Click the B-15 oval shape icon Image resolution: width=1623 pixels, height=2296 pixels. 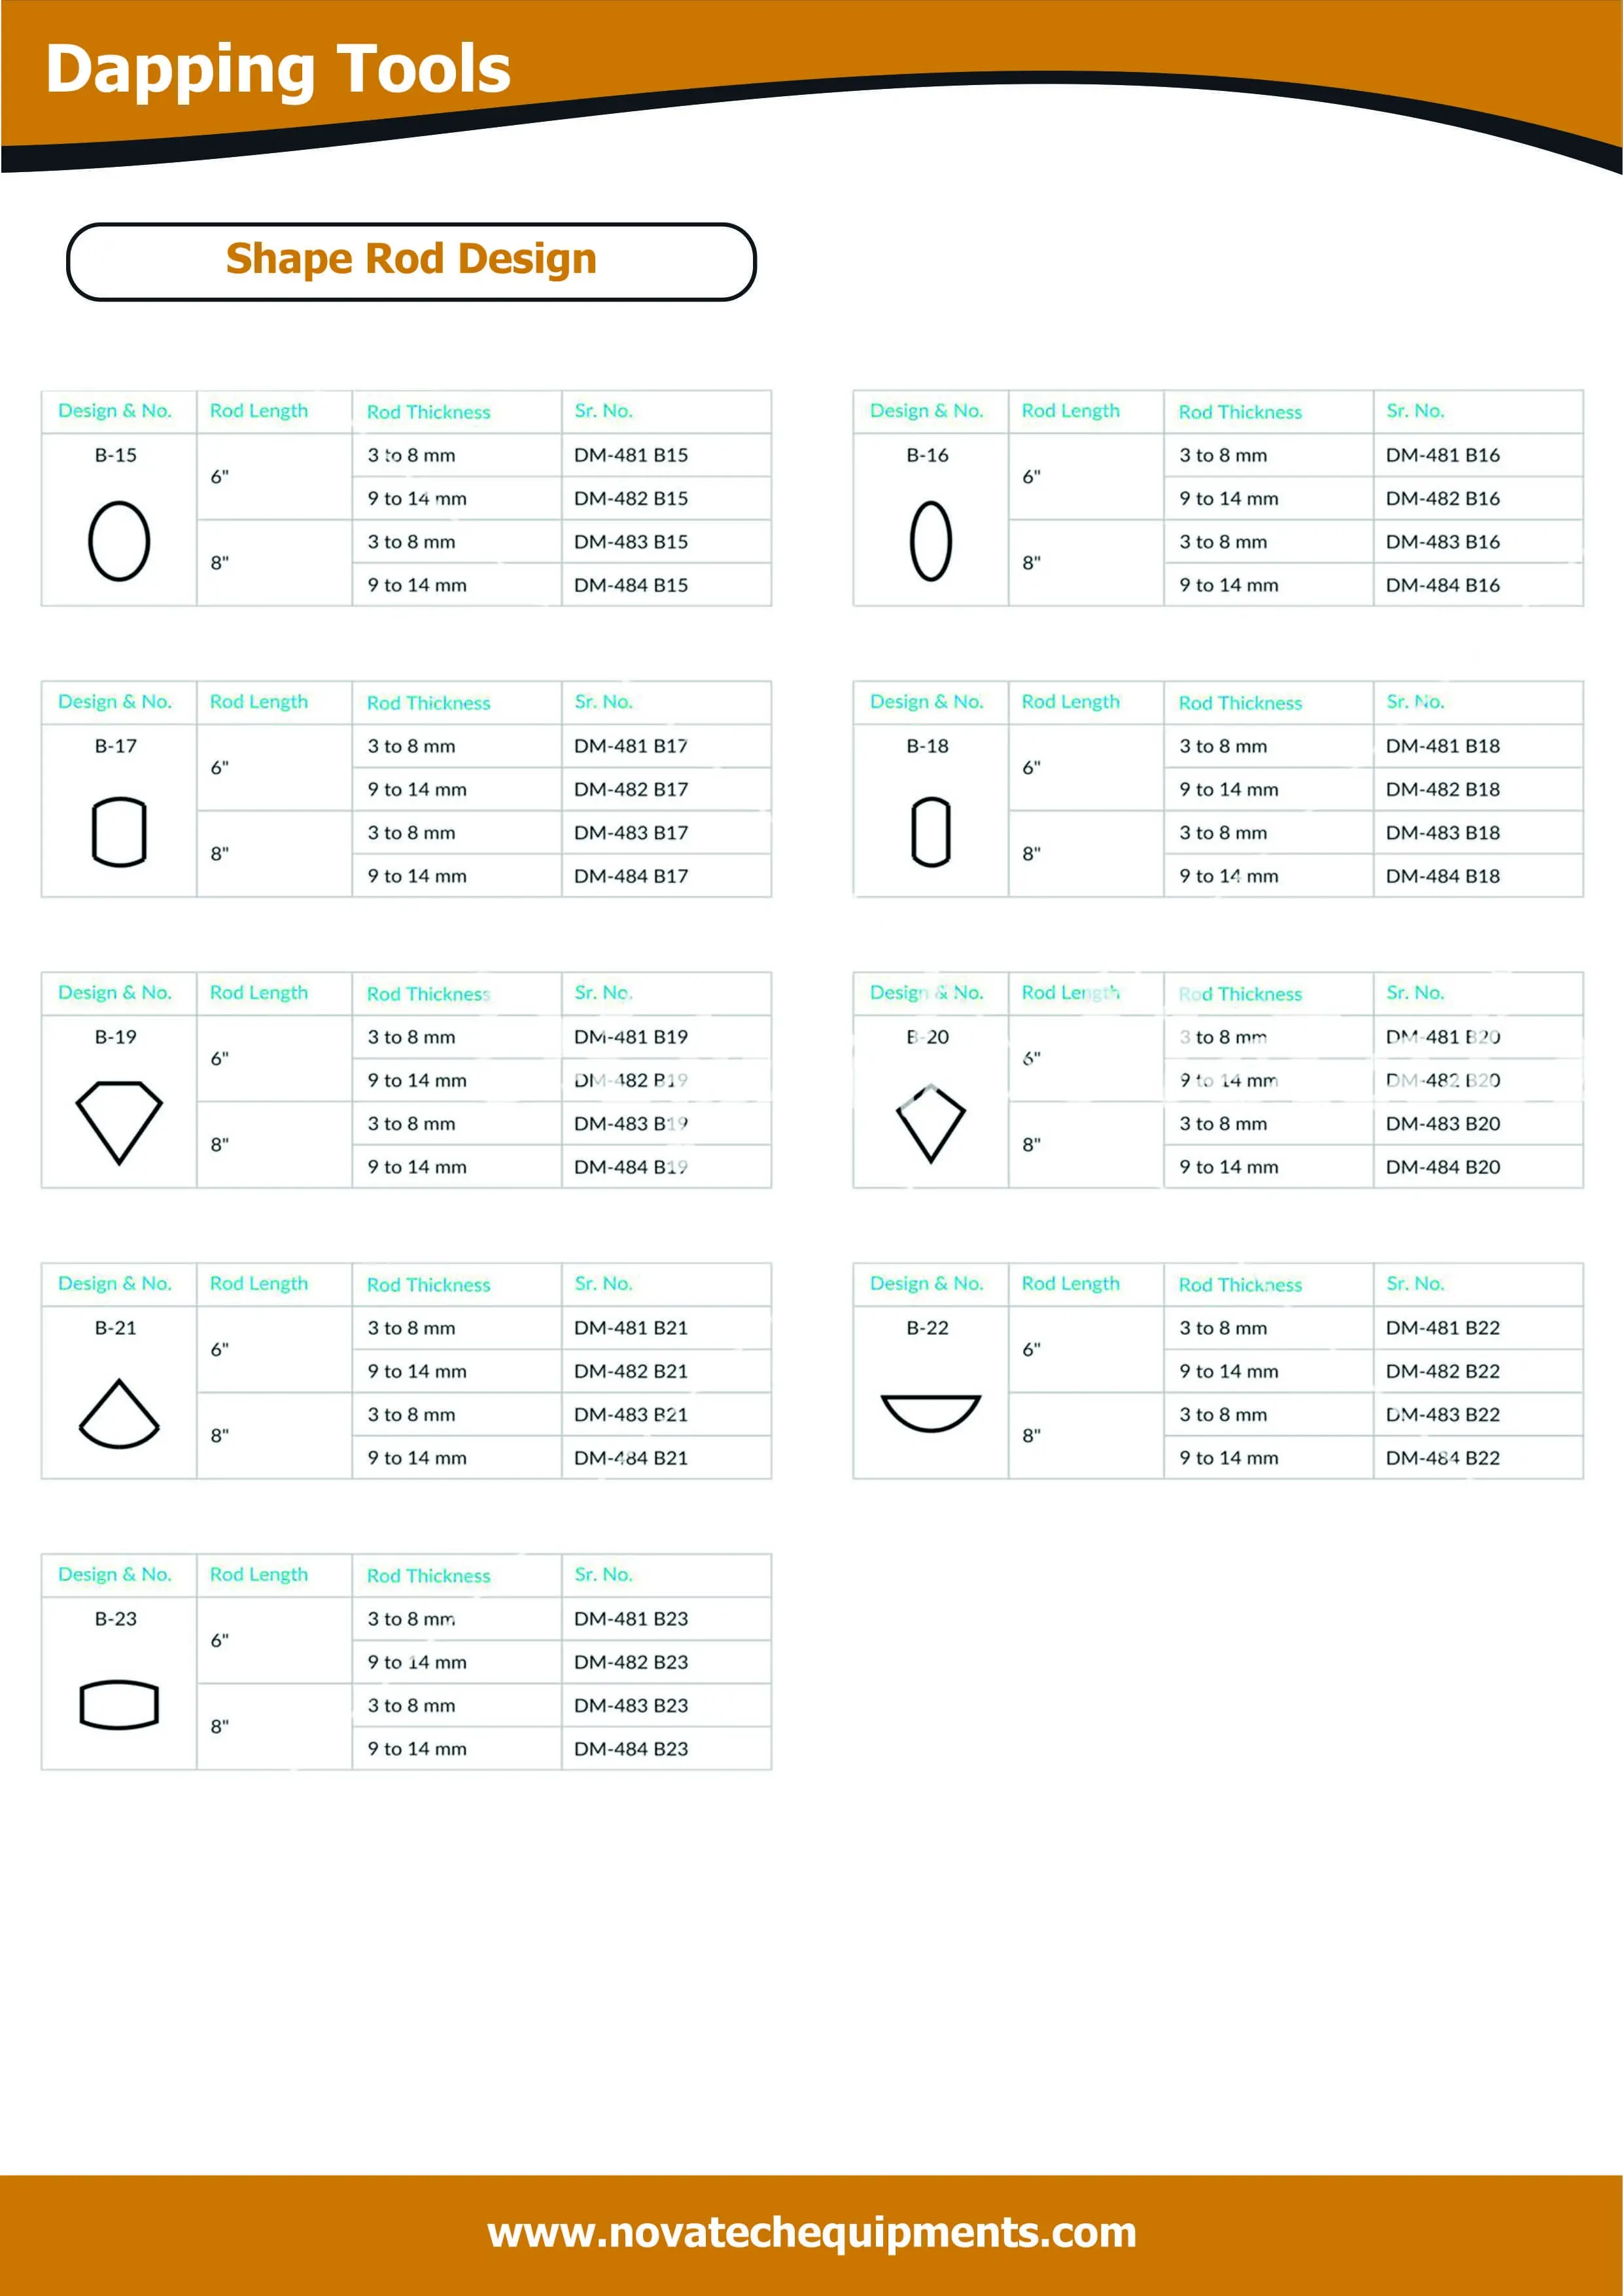coord(119,541)
